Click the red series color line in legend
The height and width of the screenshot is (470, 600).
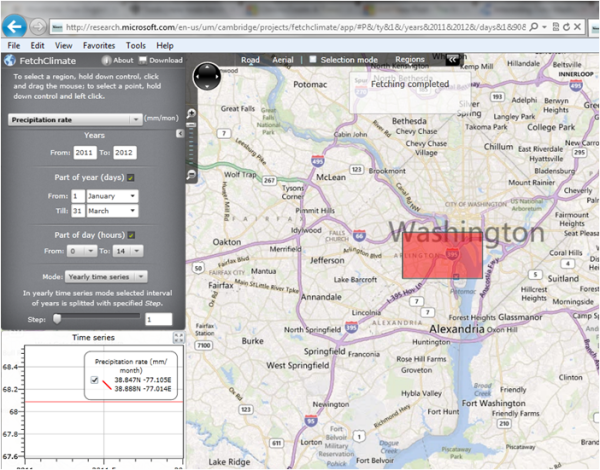click(107, 385)
